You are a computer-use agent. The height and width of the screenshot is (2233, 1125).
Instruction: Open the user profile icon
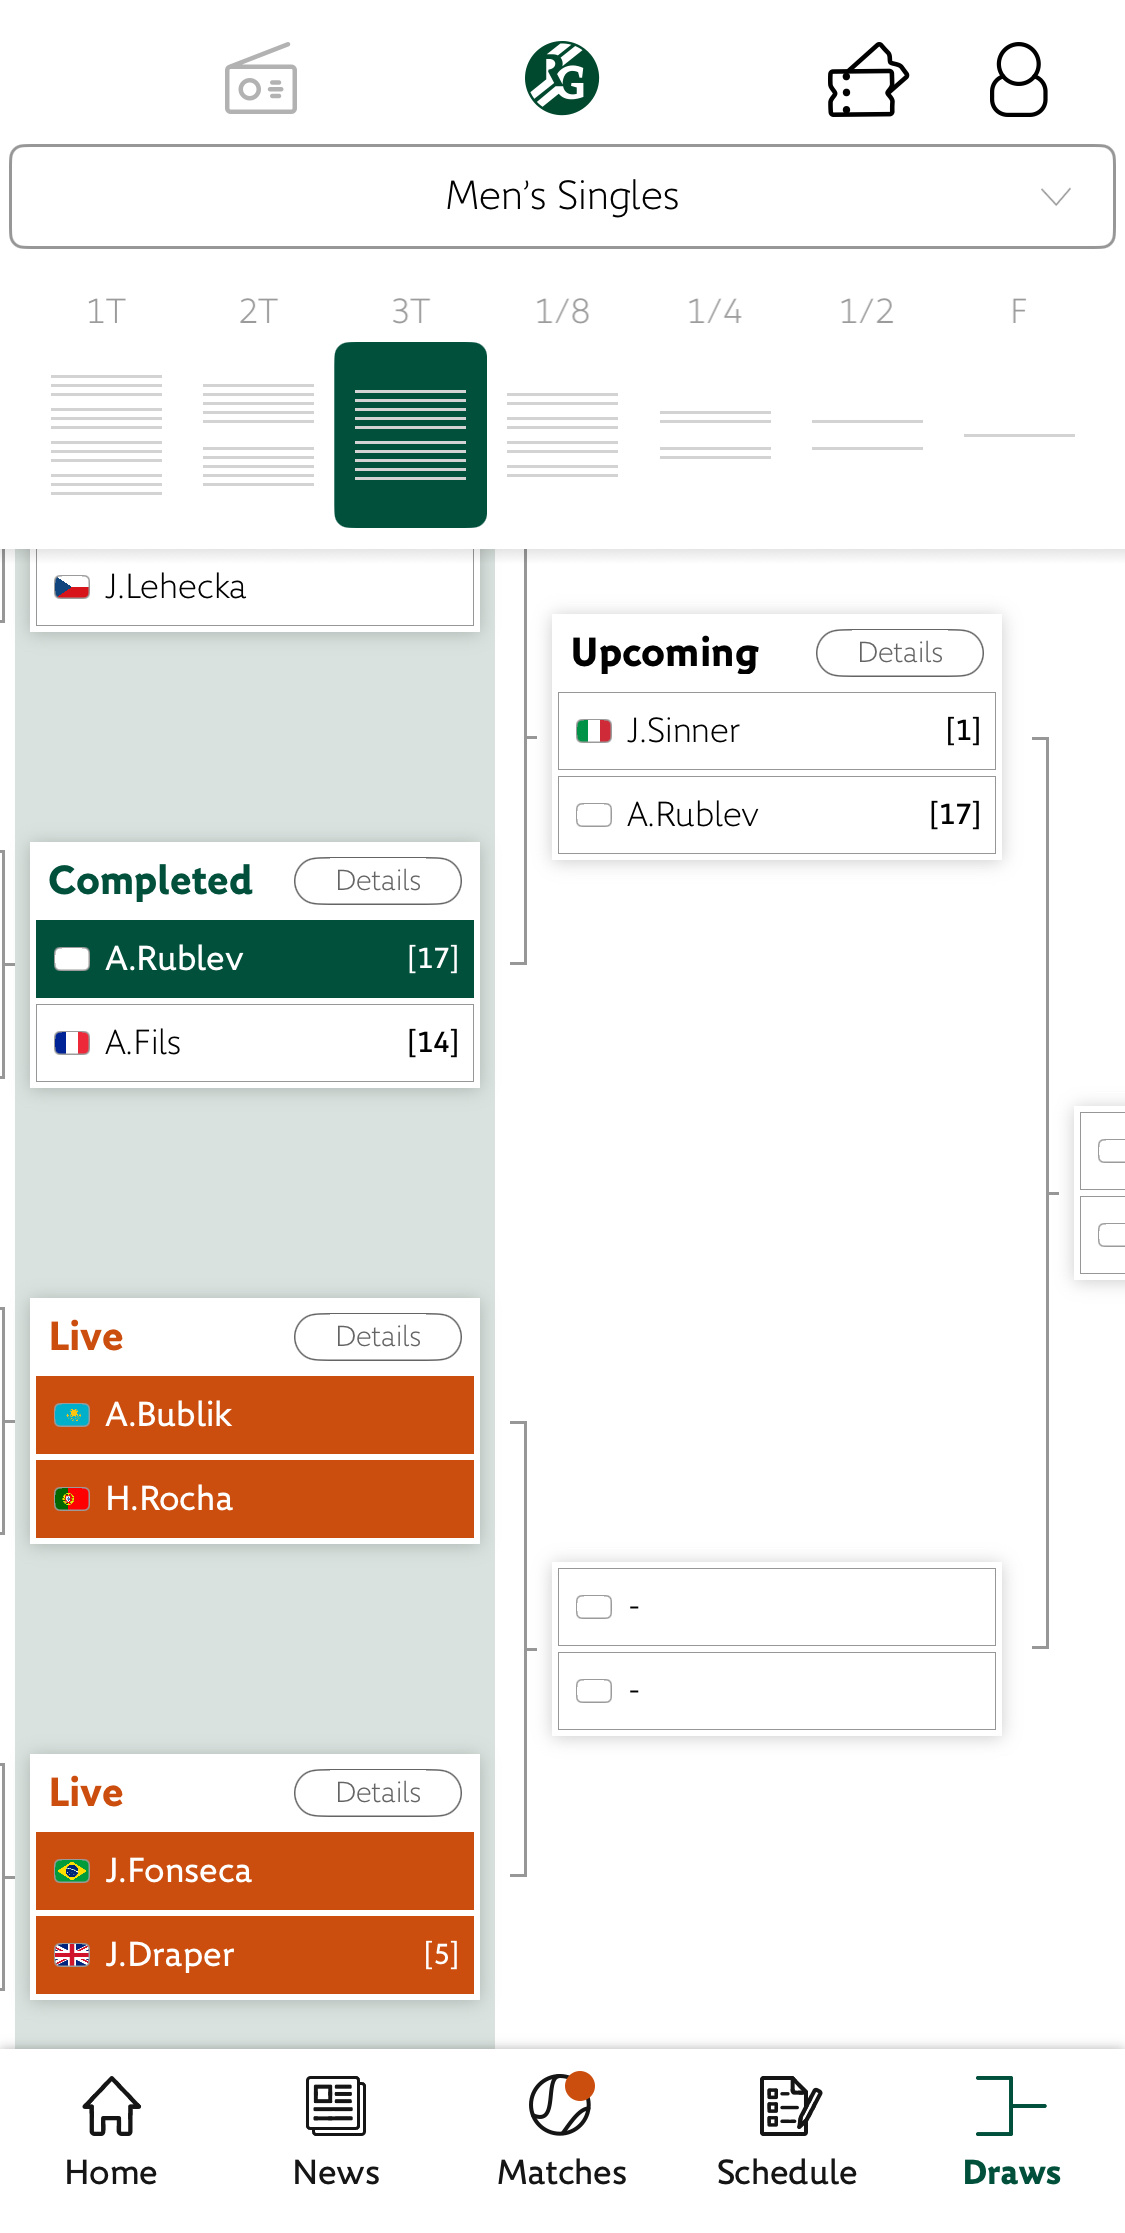[x=1018, y=80]
